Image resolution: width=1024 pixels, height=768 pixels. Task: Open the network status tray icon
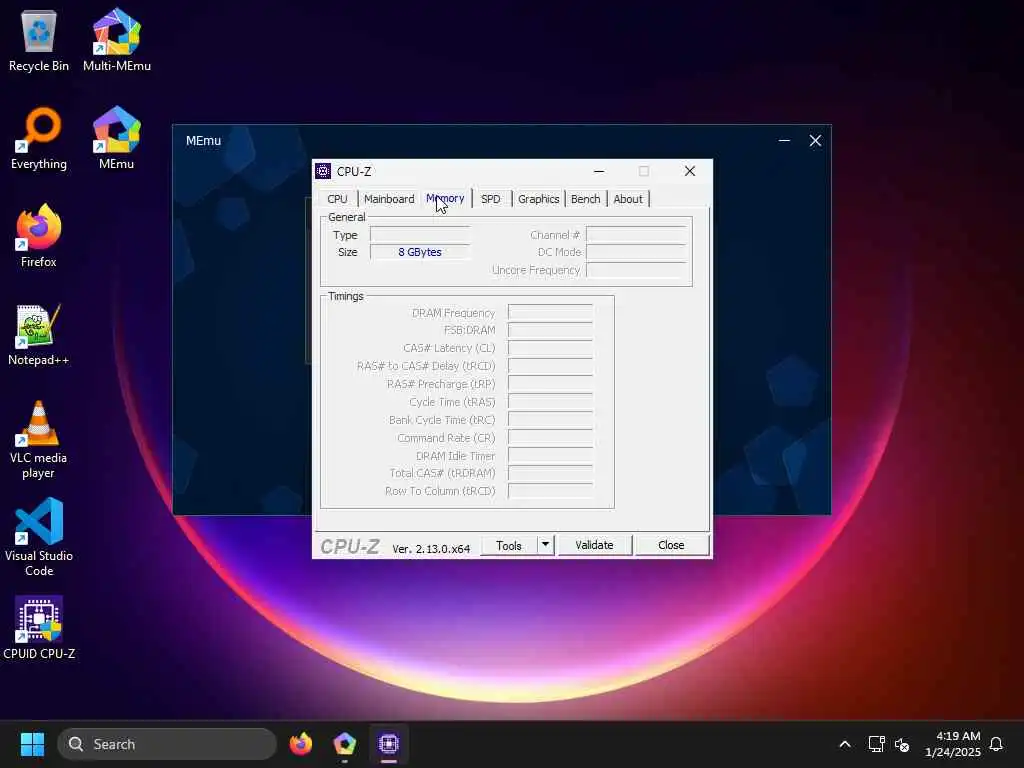coord(876,744)
